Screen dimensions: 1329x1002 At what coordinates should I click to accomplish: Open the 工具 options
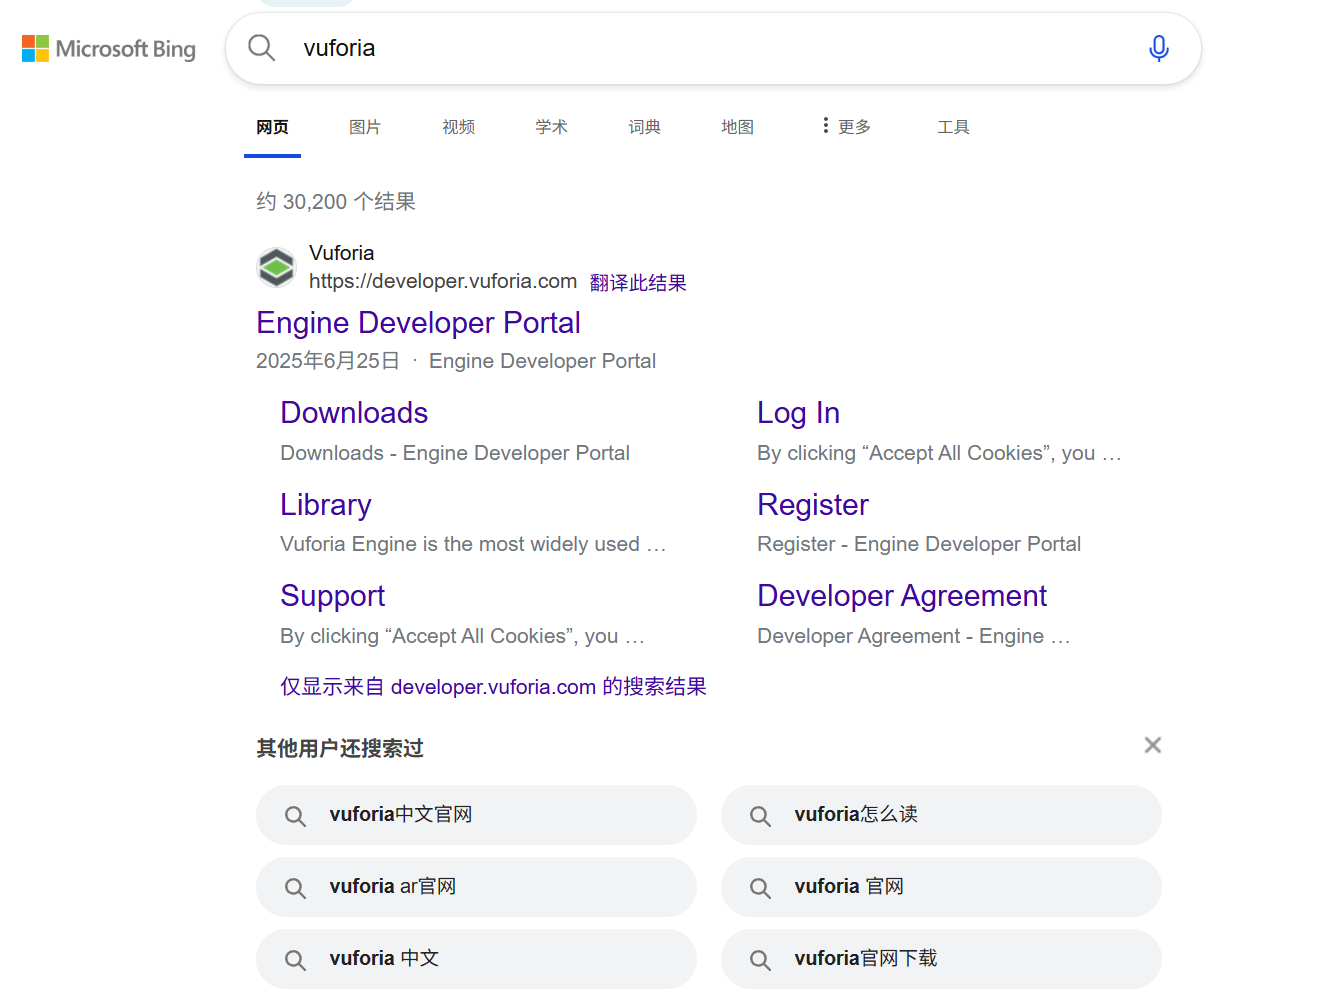953,127
